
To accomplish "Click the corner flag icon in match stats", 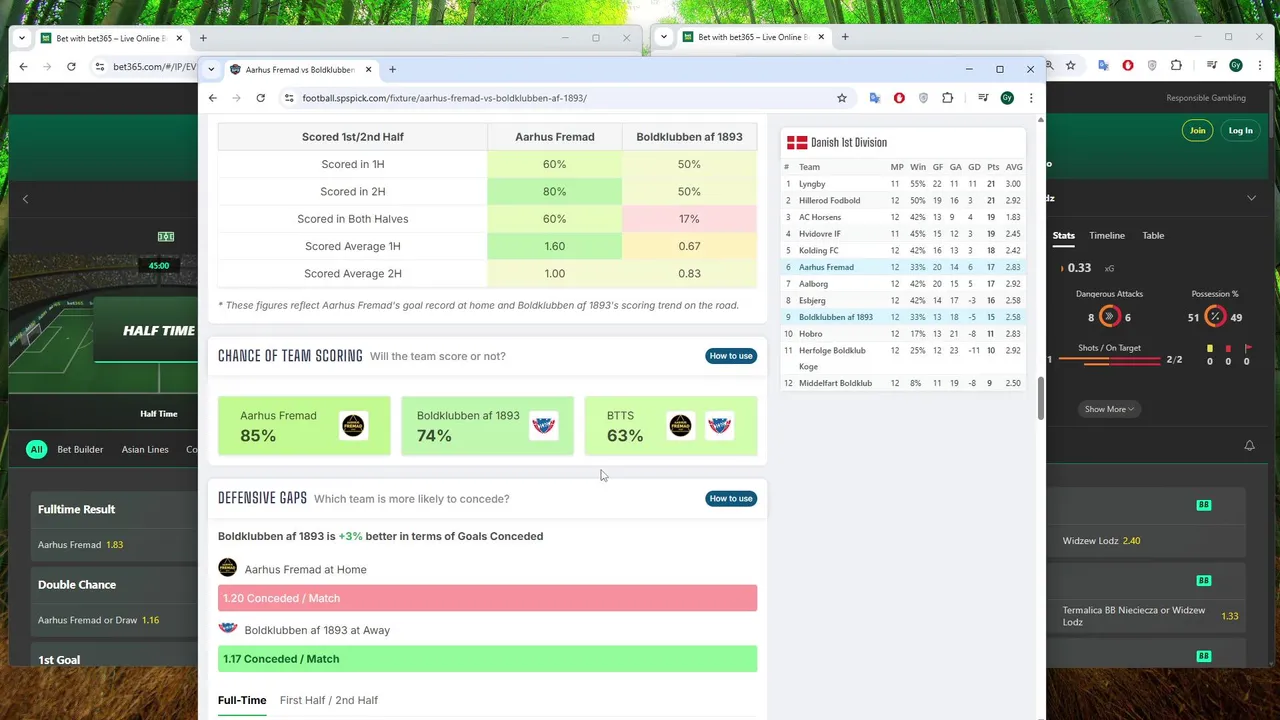I will 1247,348.
